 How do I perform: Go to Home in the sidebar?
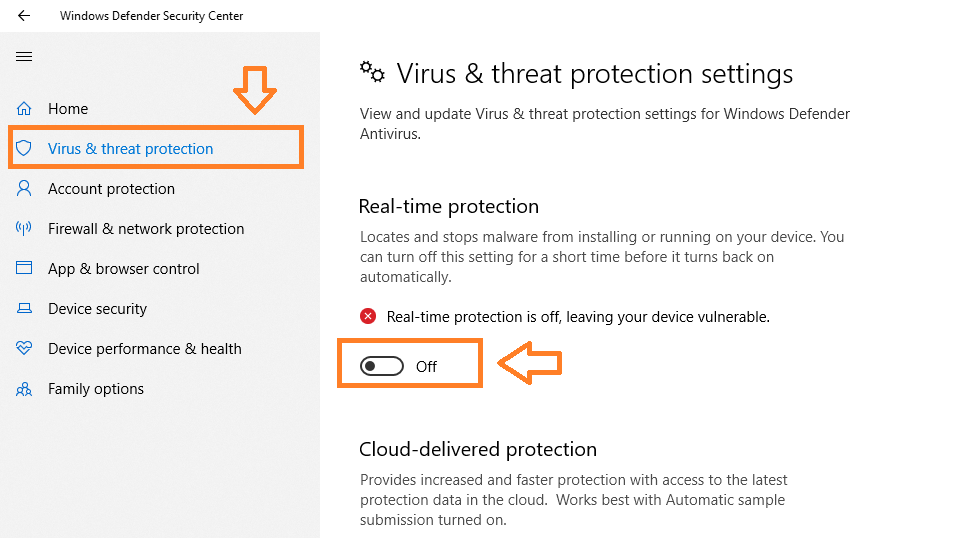point(68,109)
